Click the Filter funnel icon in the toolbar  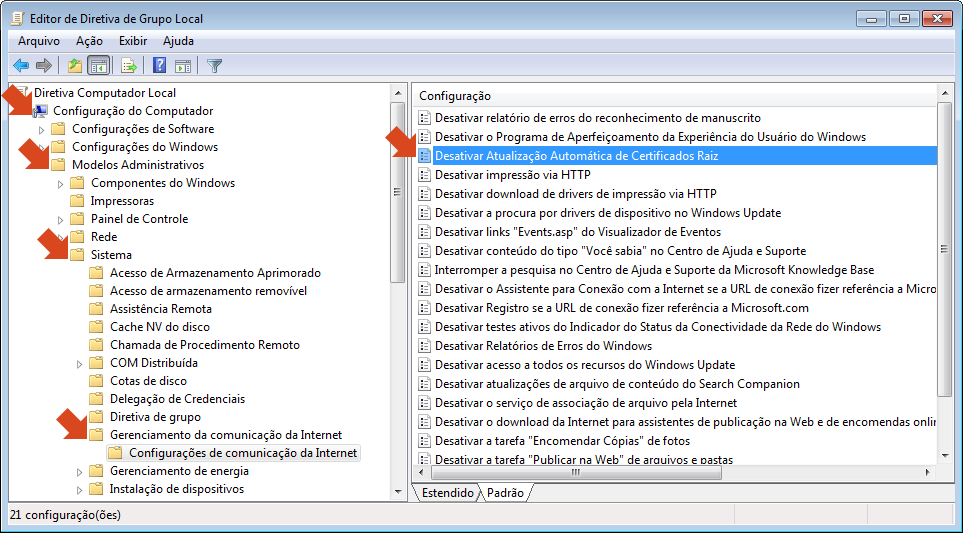pyautogui.click(x=214, y=66)
